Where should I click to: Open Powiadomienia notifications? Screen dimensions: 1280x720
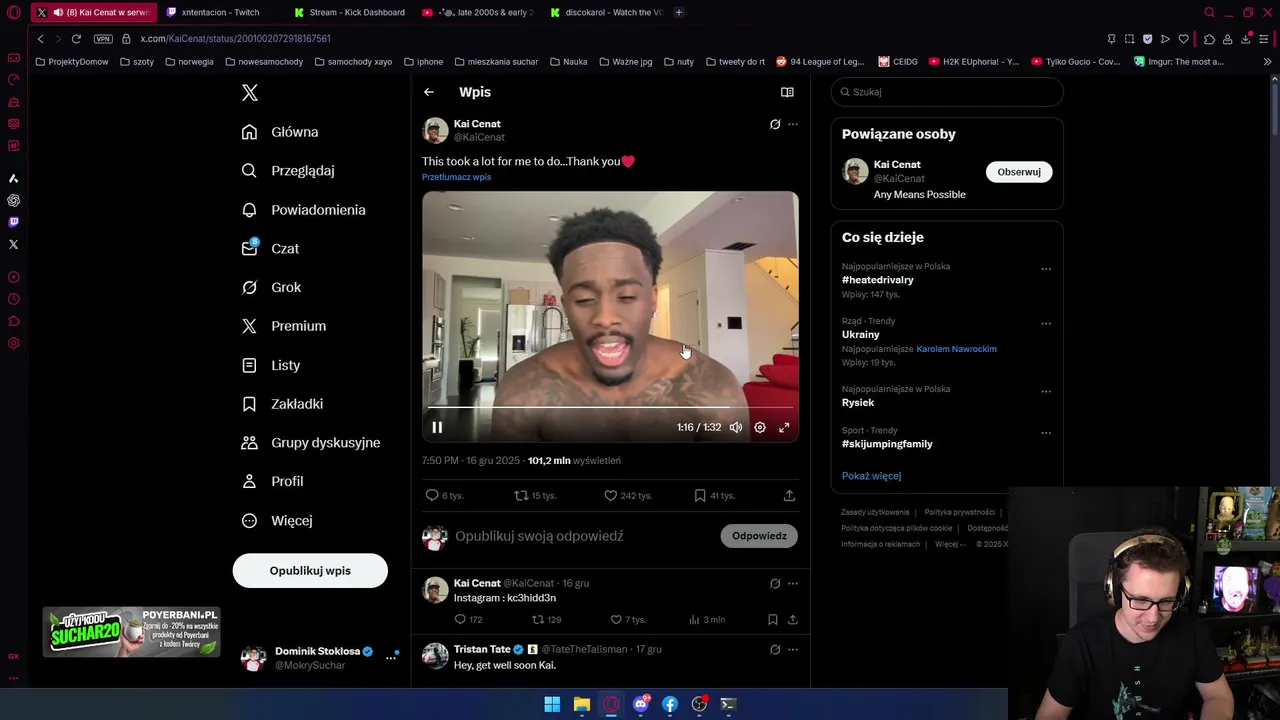(303, 210)
